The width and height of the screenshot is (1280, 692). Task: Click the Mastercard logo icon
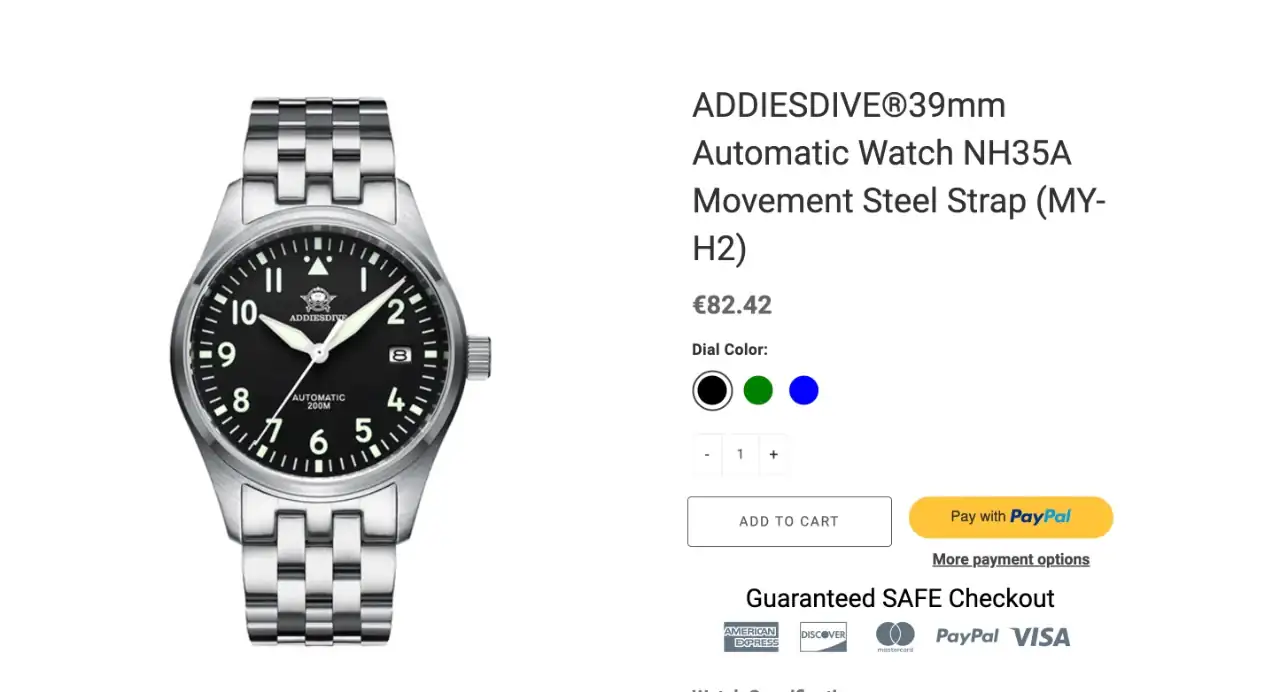coord(895,636)
